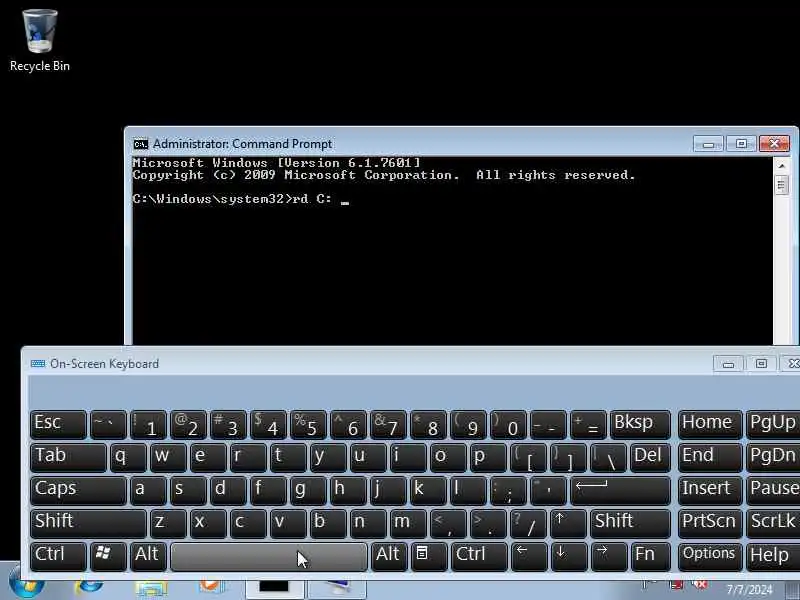Tap the down arrow key
The width and height of the screenshot is (800, 600).
568,556
